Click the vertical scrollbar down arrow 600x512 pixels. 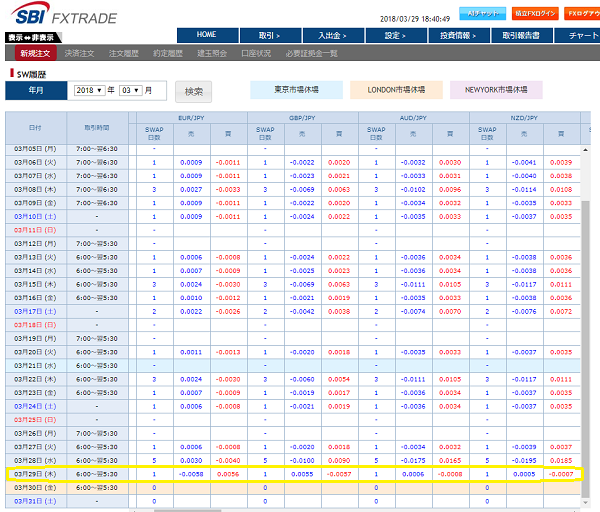tap(585, 502)
